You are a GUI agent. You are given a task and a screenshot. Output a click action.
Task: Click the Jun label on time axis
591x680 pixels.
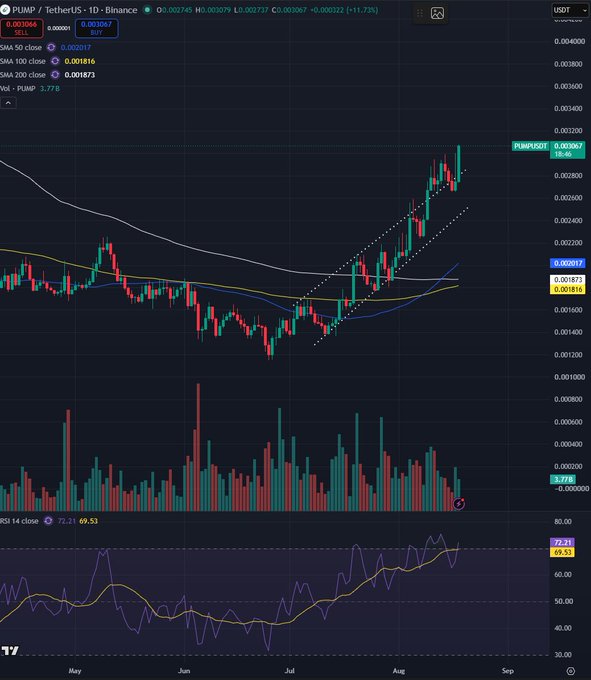coord(184,671)
